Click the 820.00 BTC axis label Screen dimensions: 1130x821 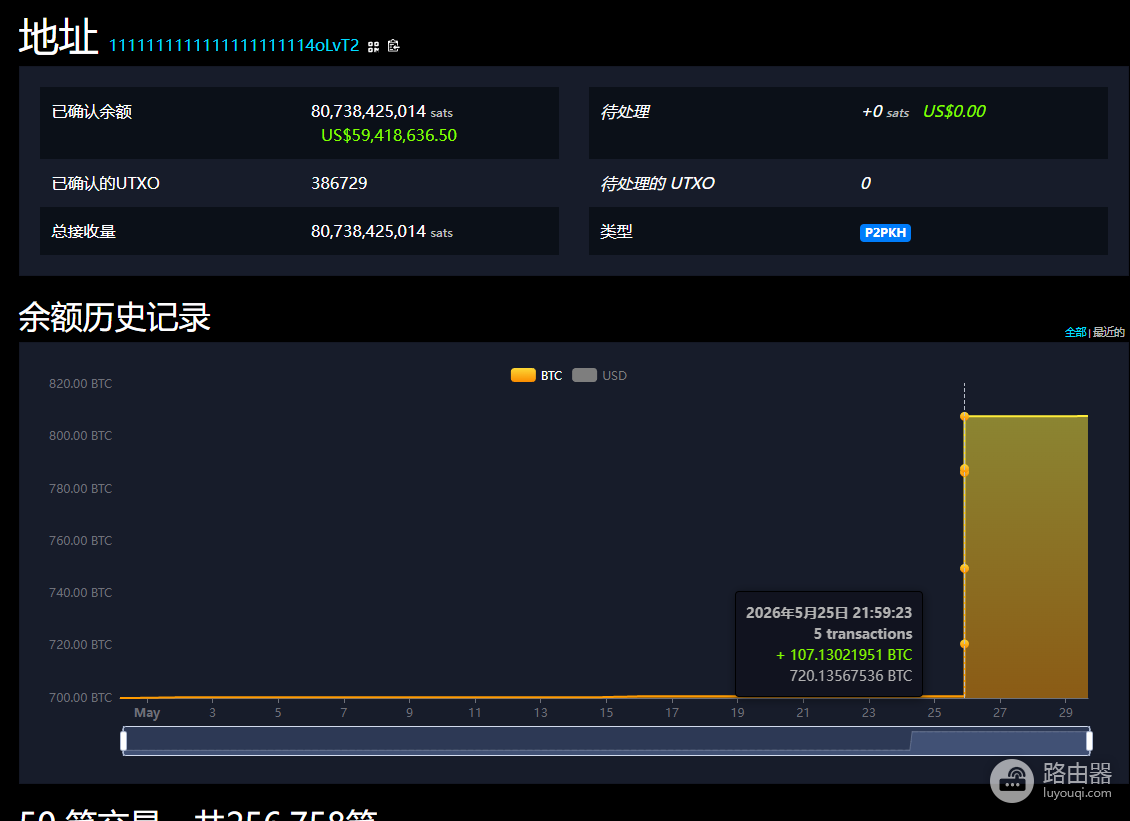[80, 383]
